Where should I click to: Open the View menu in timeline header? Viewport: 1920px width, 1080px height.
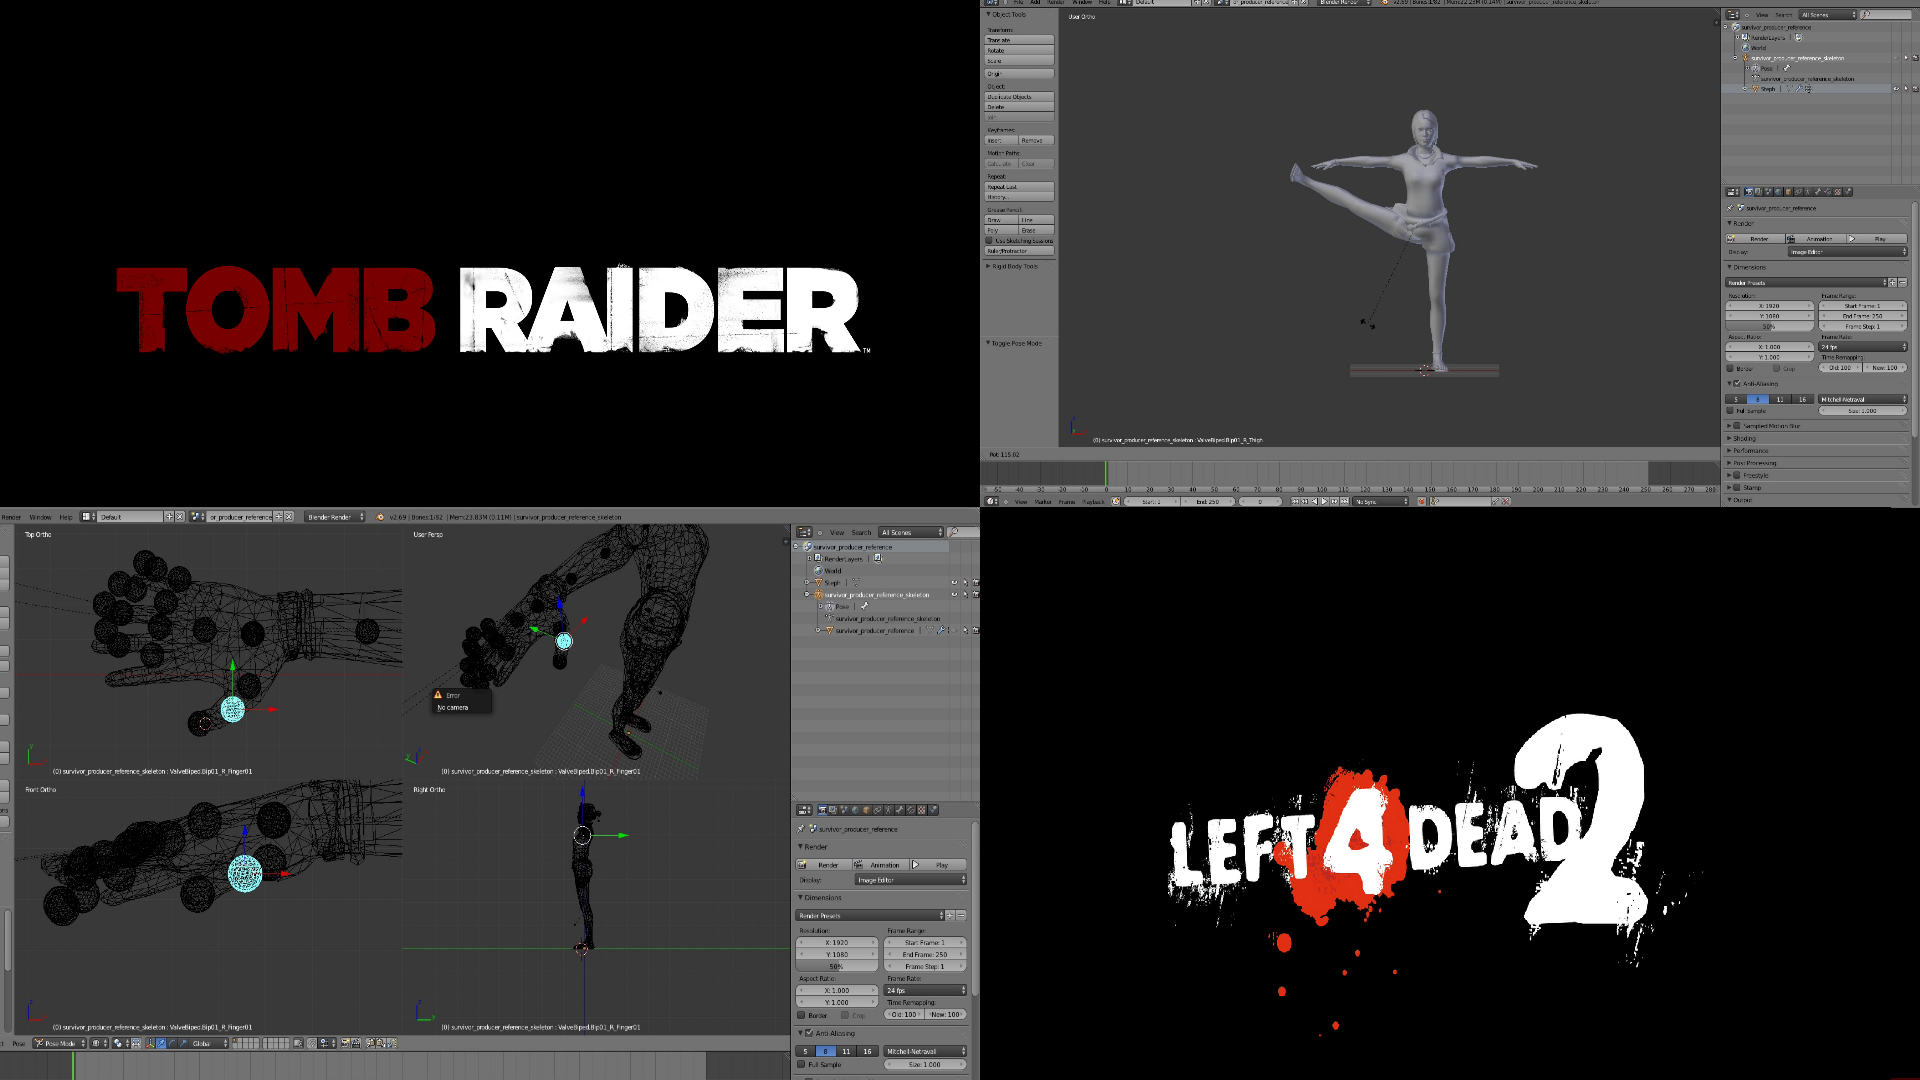pos(1021,501)
